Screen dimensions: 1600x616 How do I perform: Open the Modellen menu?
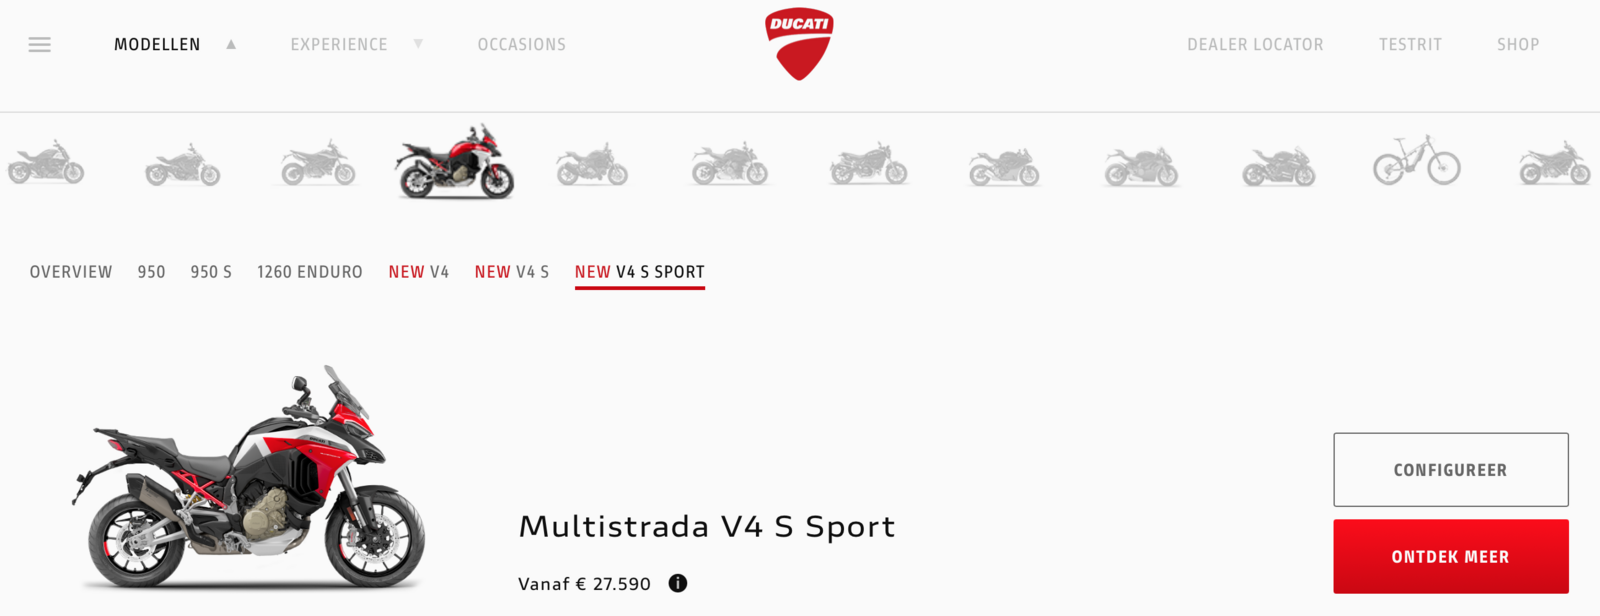click(157, 44)
